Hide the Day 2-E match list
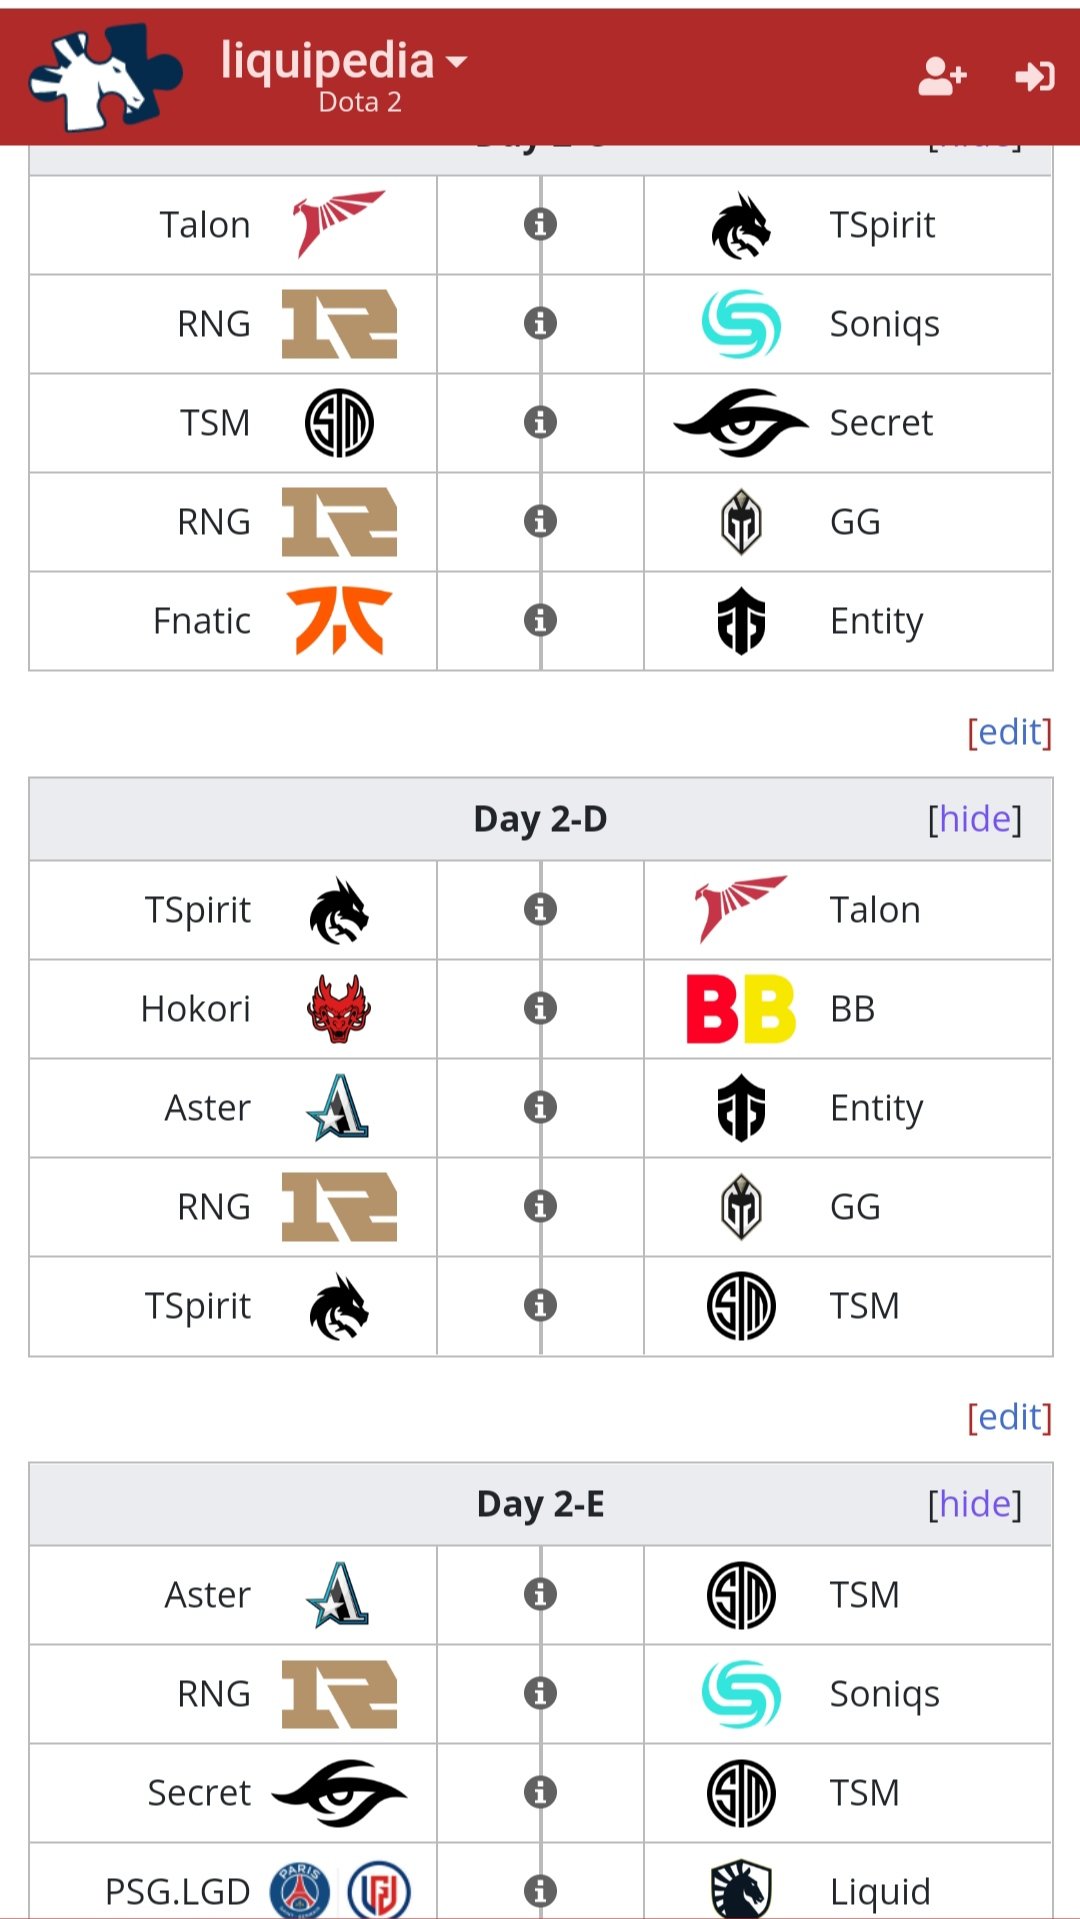This screenshot has height=1919, width=1080. coord(975,1503)
